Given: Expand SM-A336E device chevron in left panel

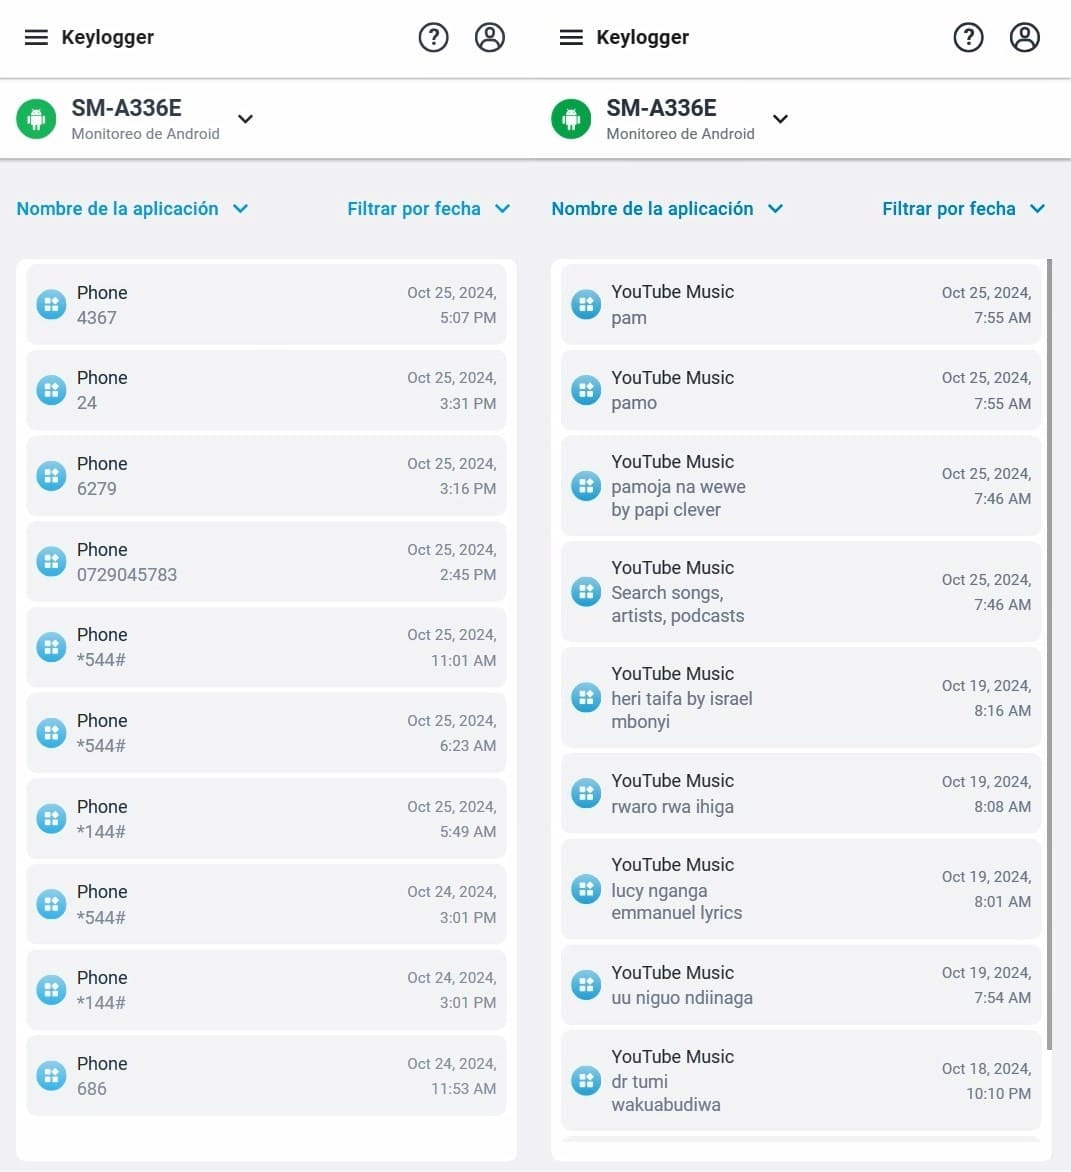Looking at the screenshot, I should point(245,119).
